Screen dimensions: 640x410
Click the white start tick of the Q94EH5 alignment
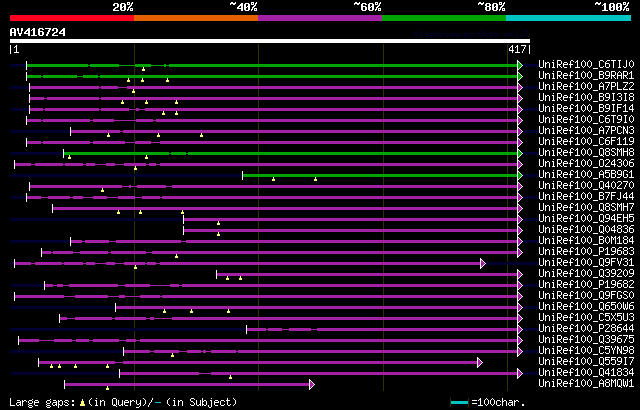click(x=184, y=219)
